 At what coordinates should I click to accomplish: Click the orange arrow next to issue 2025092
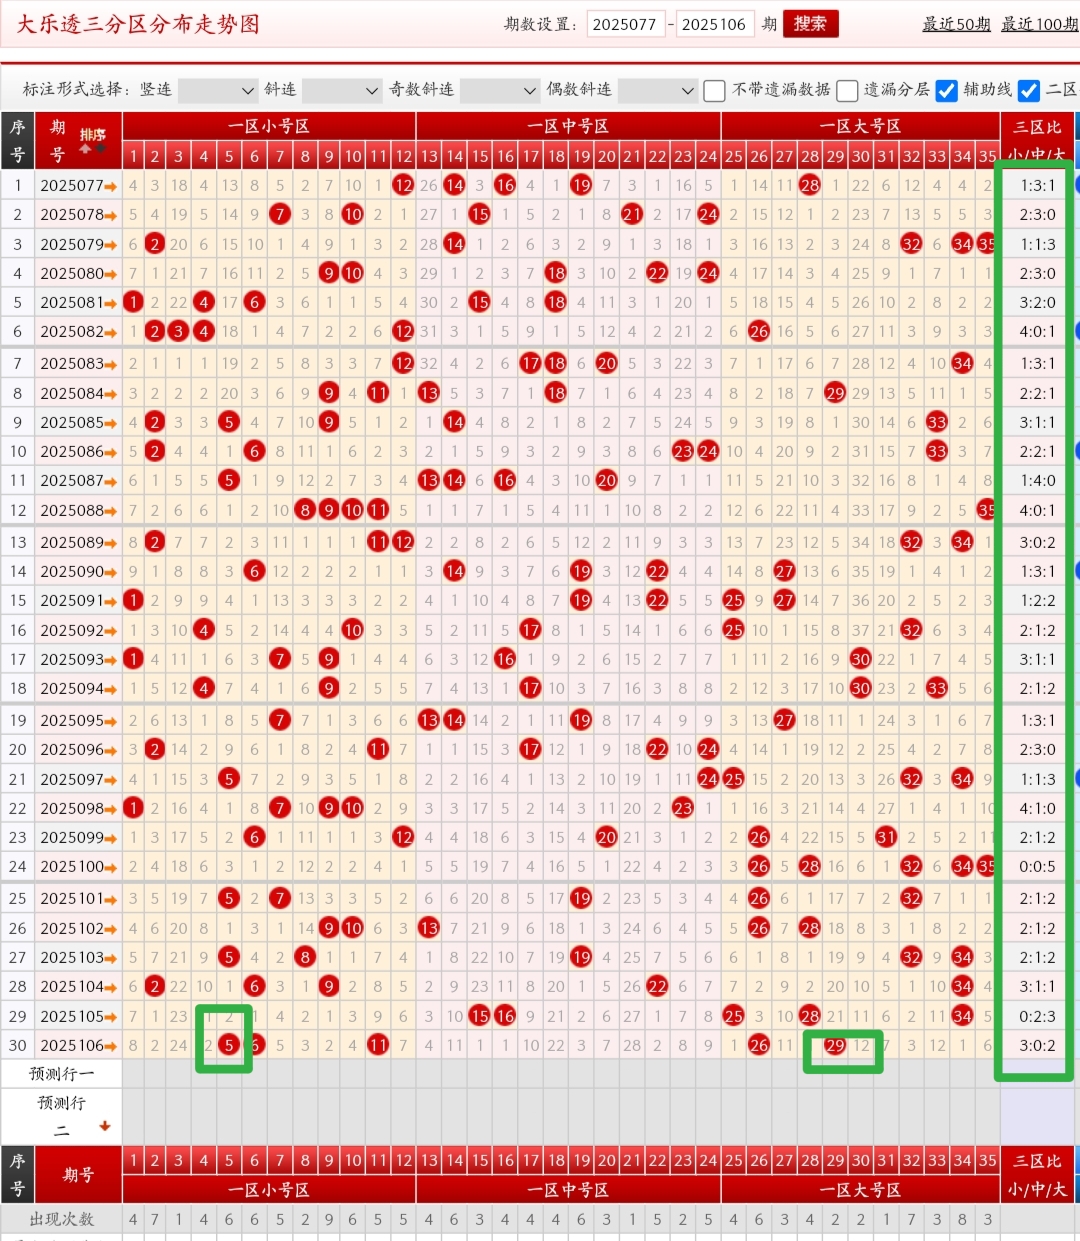[110, 631]
